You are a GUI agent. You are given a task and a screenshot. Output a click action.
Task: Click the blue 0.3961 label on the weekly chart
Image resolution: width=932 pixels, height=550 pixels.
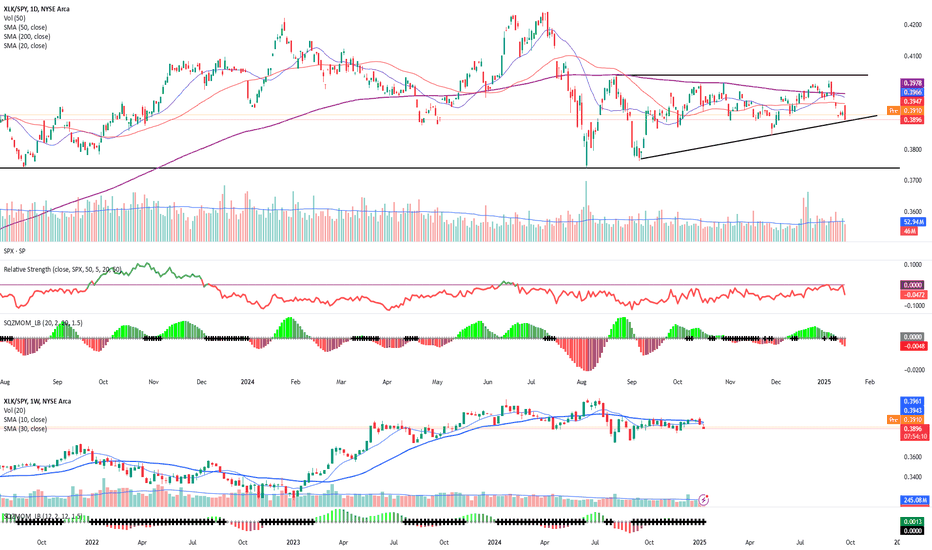913,401
